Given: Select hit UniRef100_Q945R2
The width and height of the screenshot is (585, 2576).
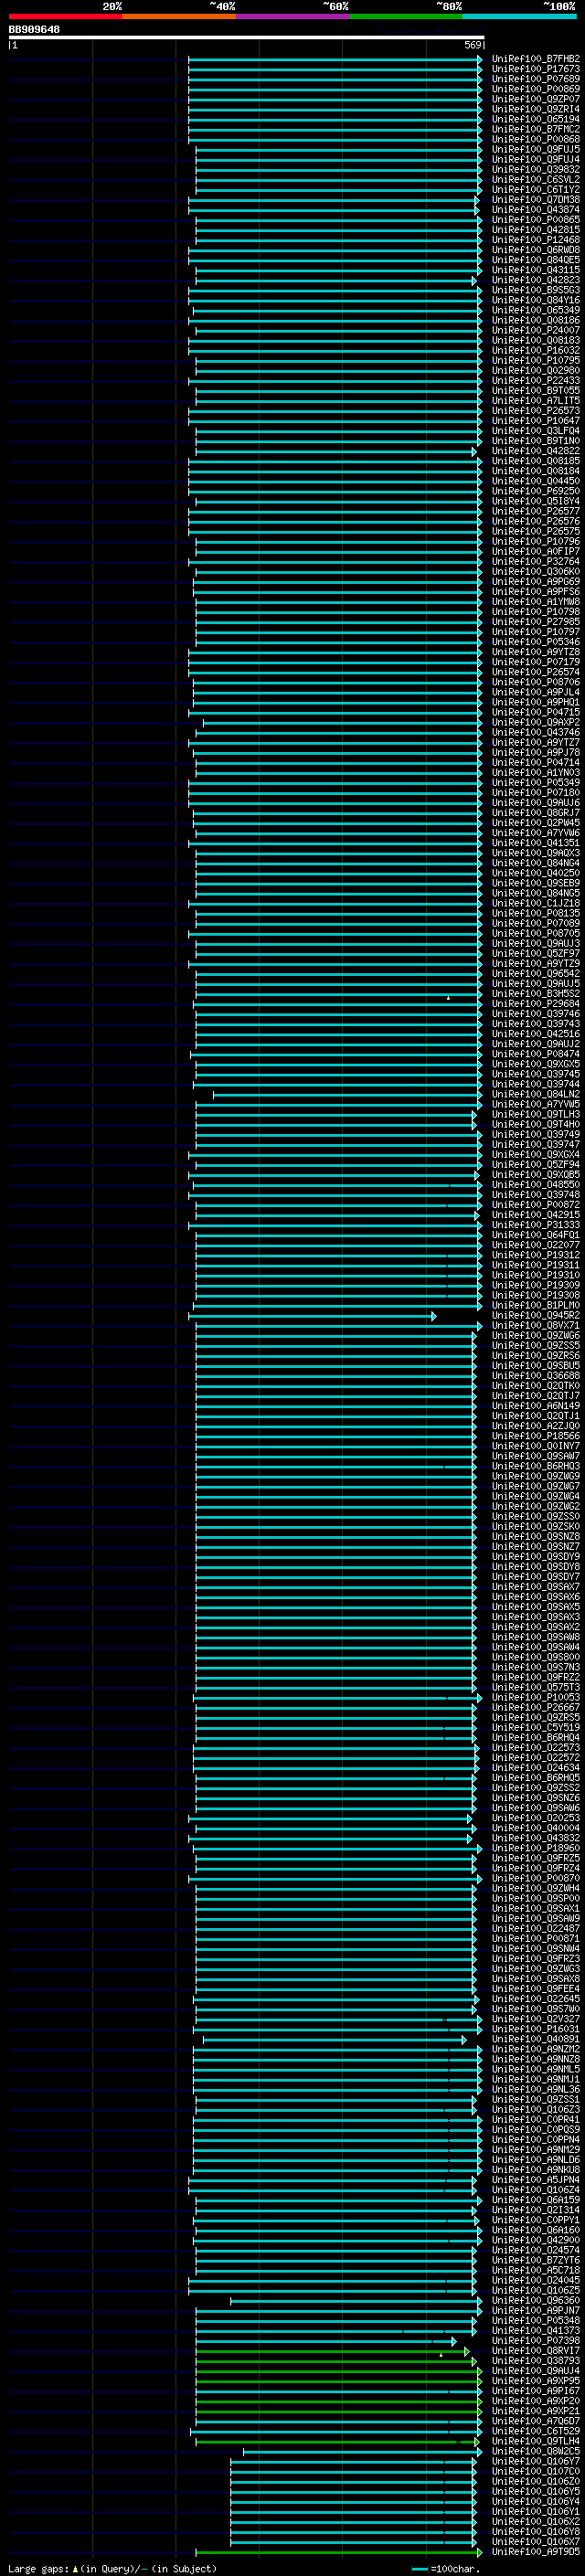Looking at the screenshot, I should (x=536, y=1316).
